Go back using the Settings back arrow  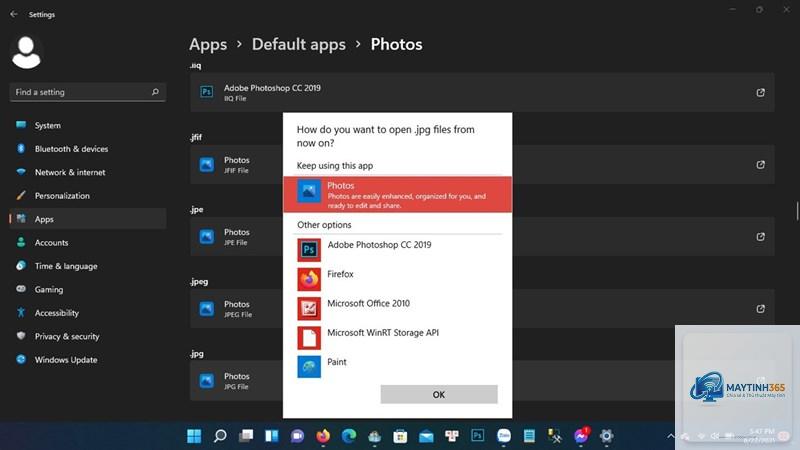pyautogui.click(x=14, y=14)
